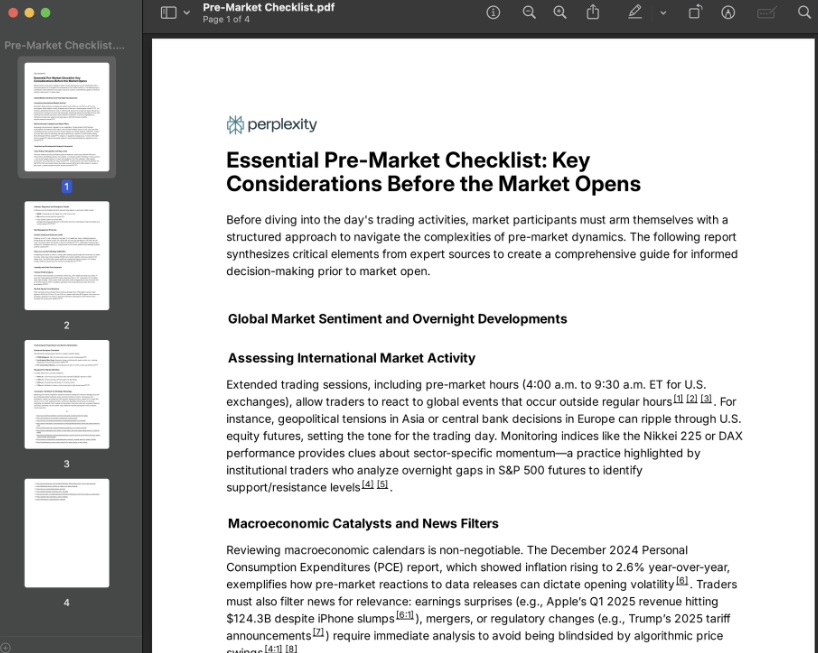Expand the sidebar view options chevron

[x=186, y=13]
